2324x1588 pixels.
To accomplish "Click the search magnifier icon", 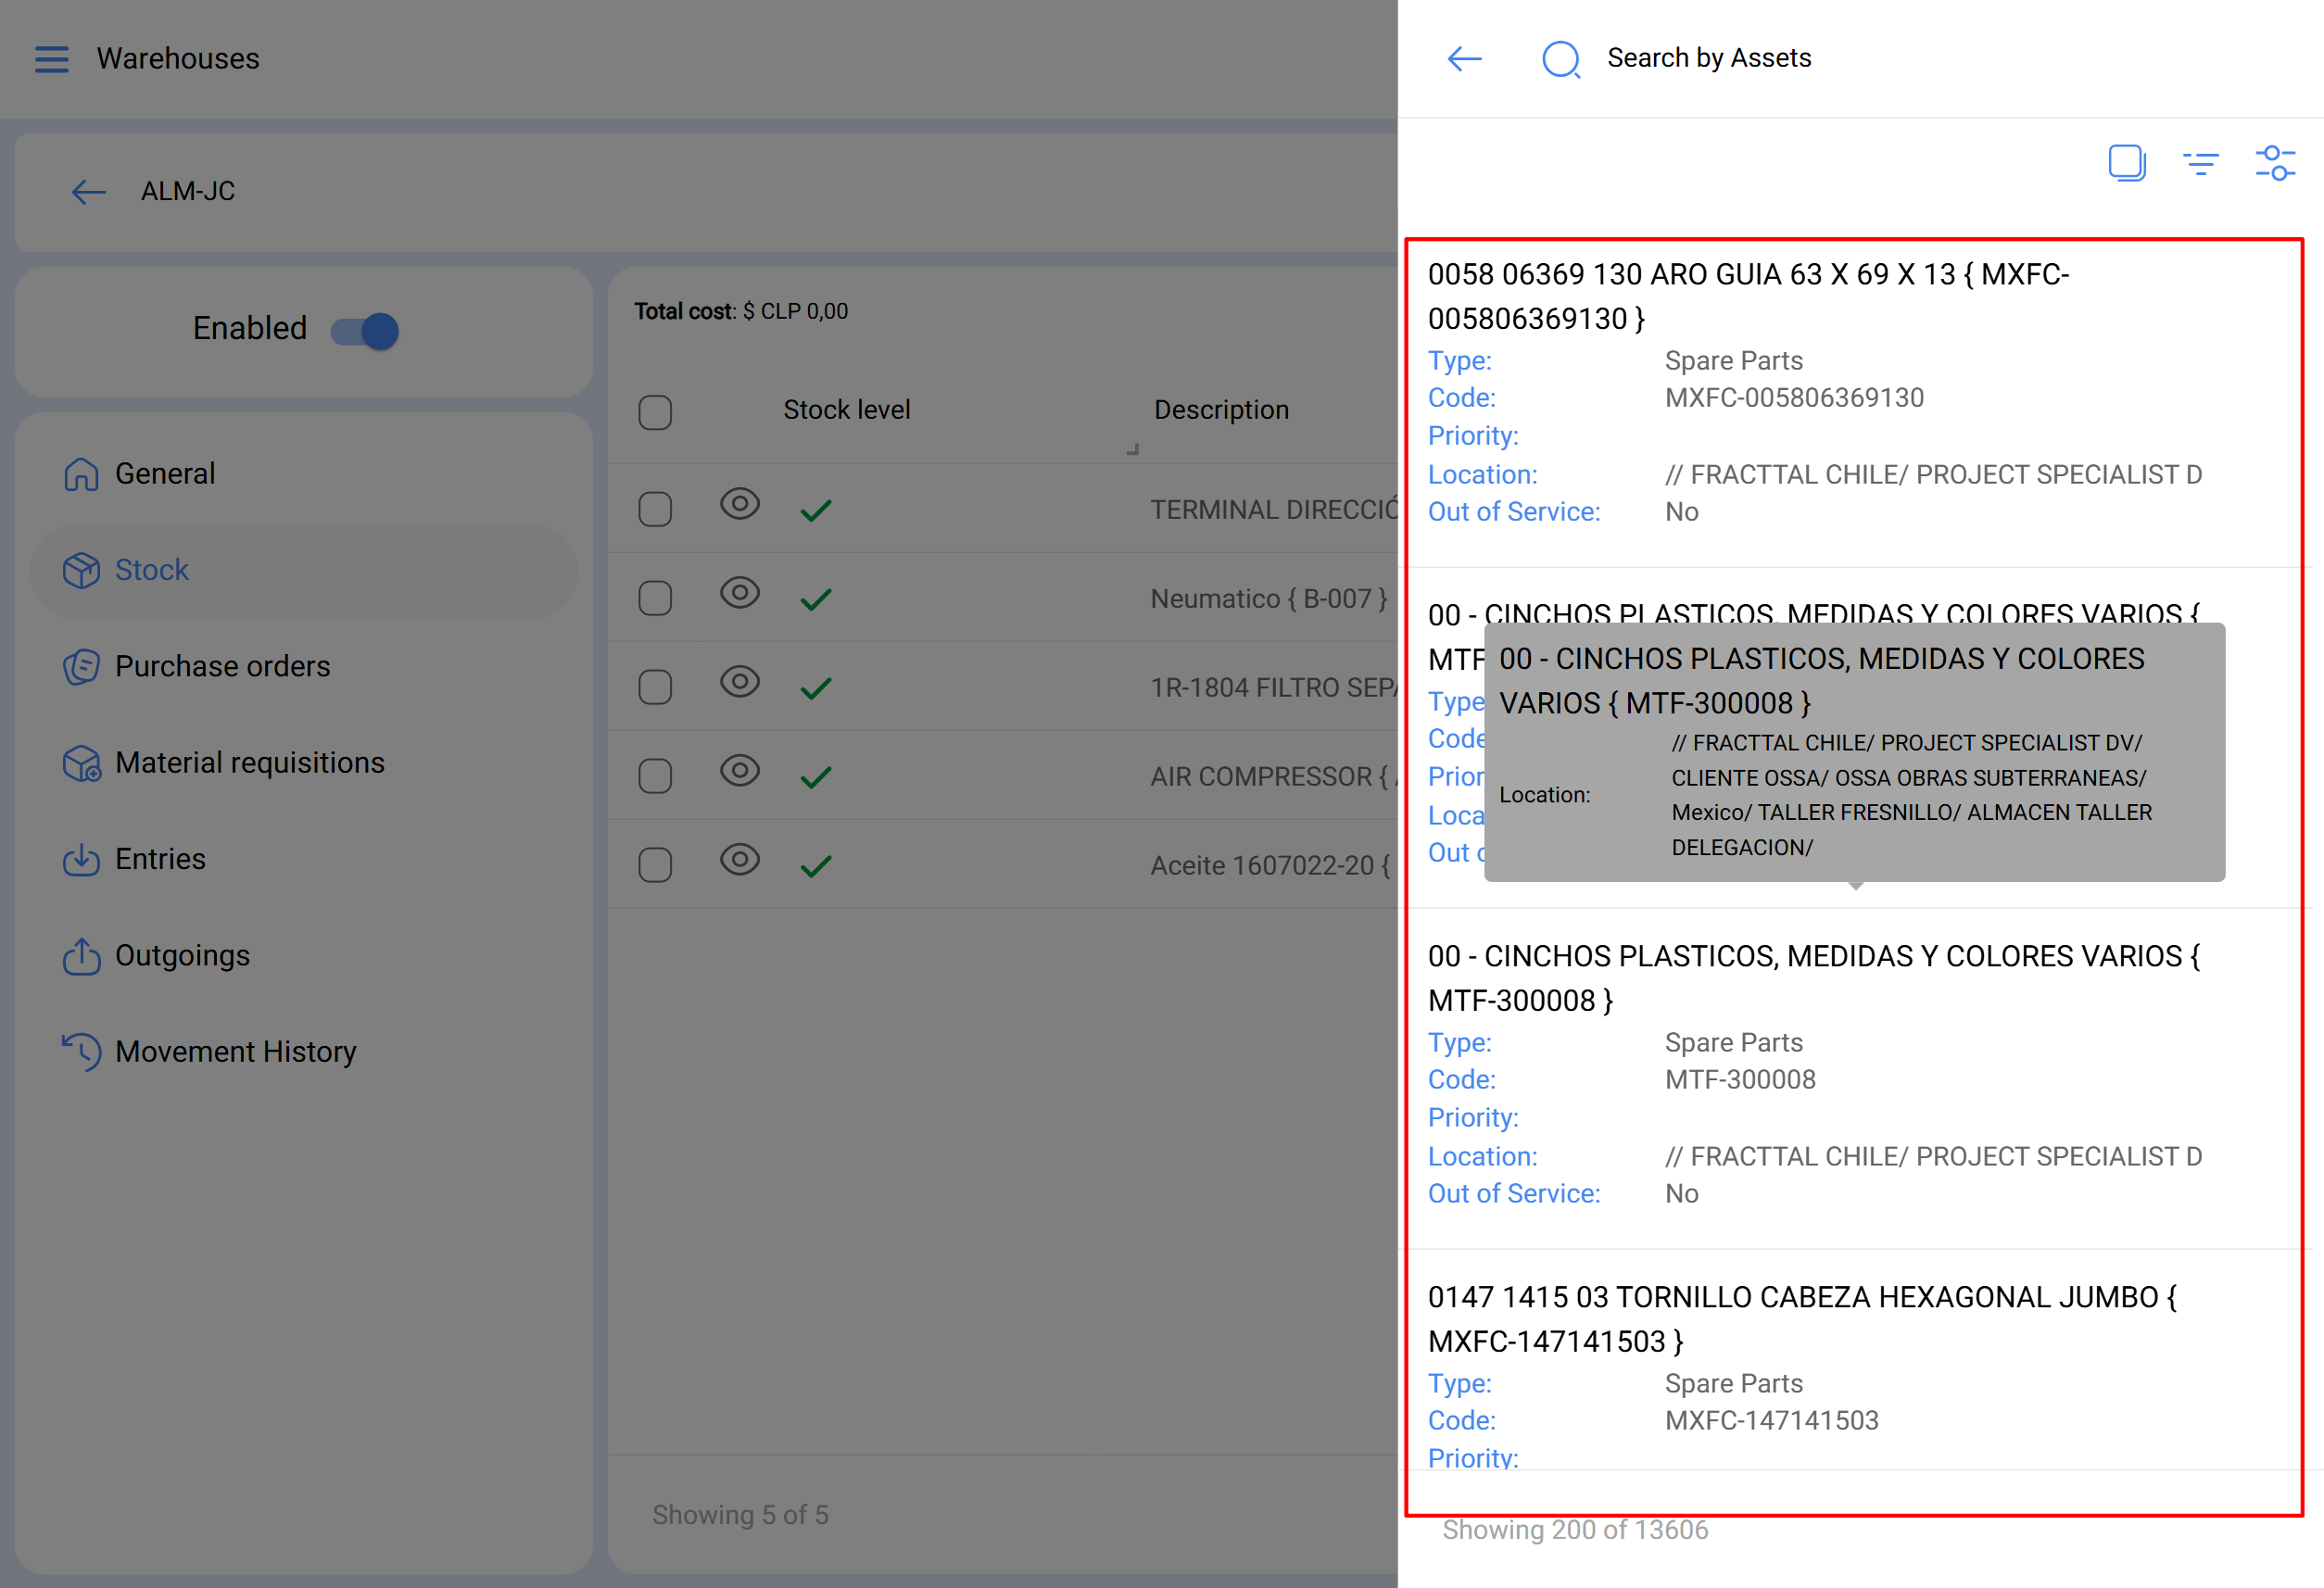I will click(x=1560, y=59).
